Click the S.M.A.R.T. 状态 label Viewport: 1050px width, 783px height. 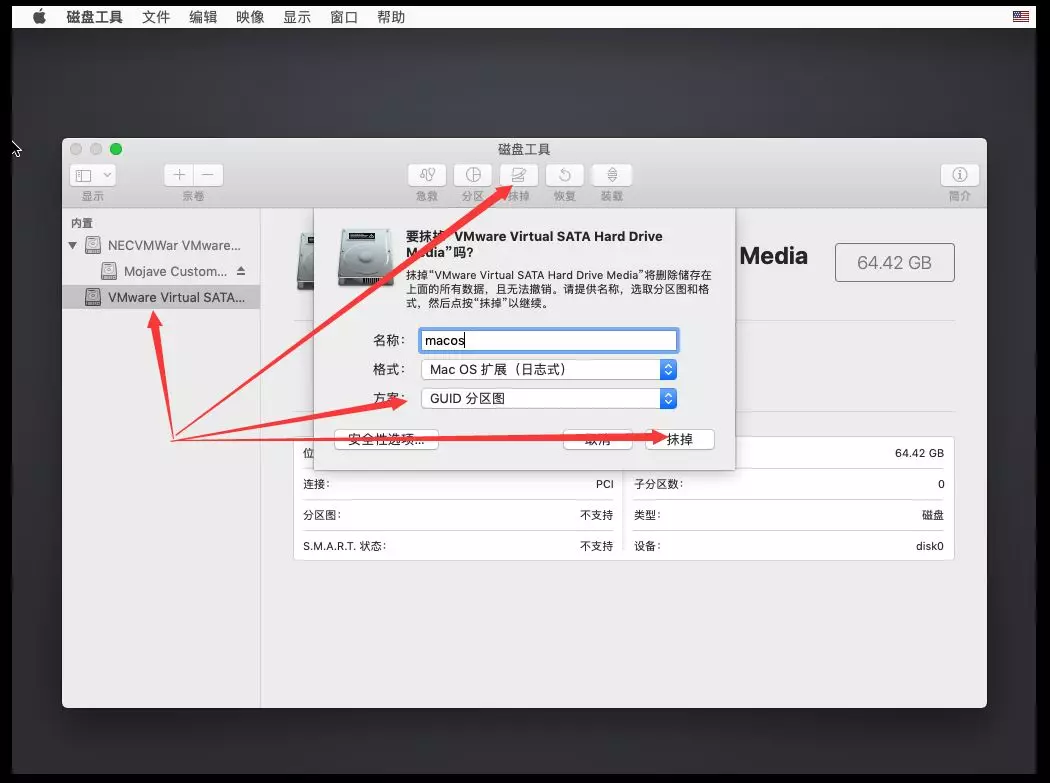[344, 546]
